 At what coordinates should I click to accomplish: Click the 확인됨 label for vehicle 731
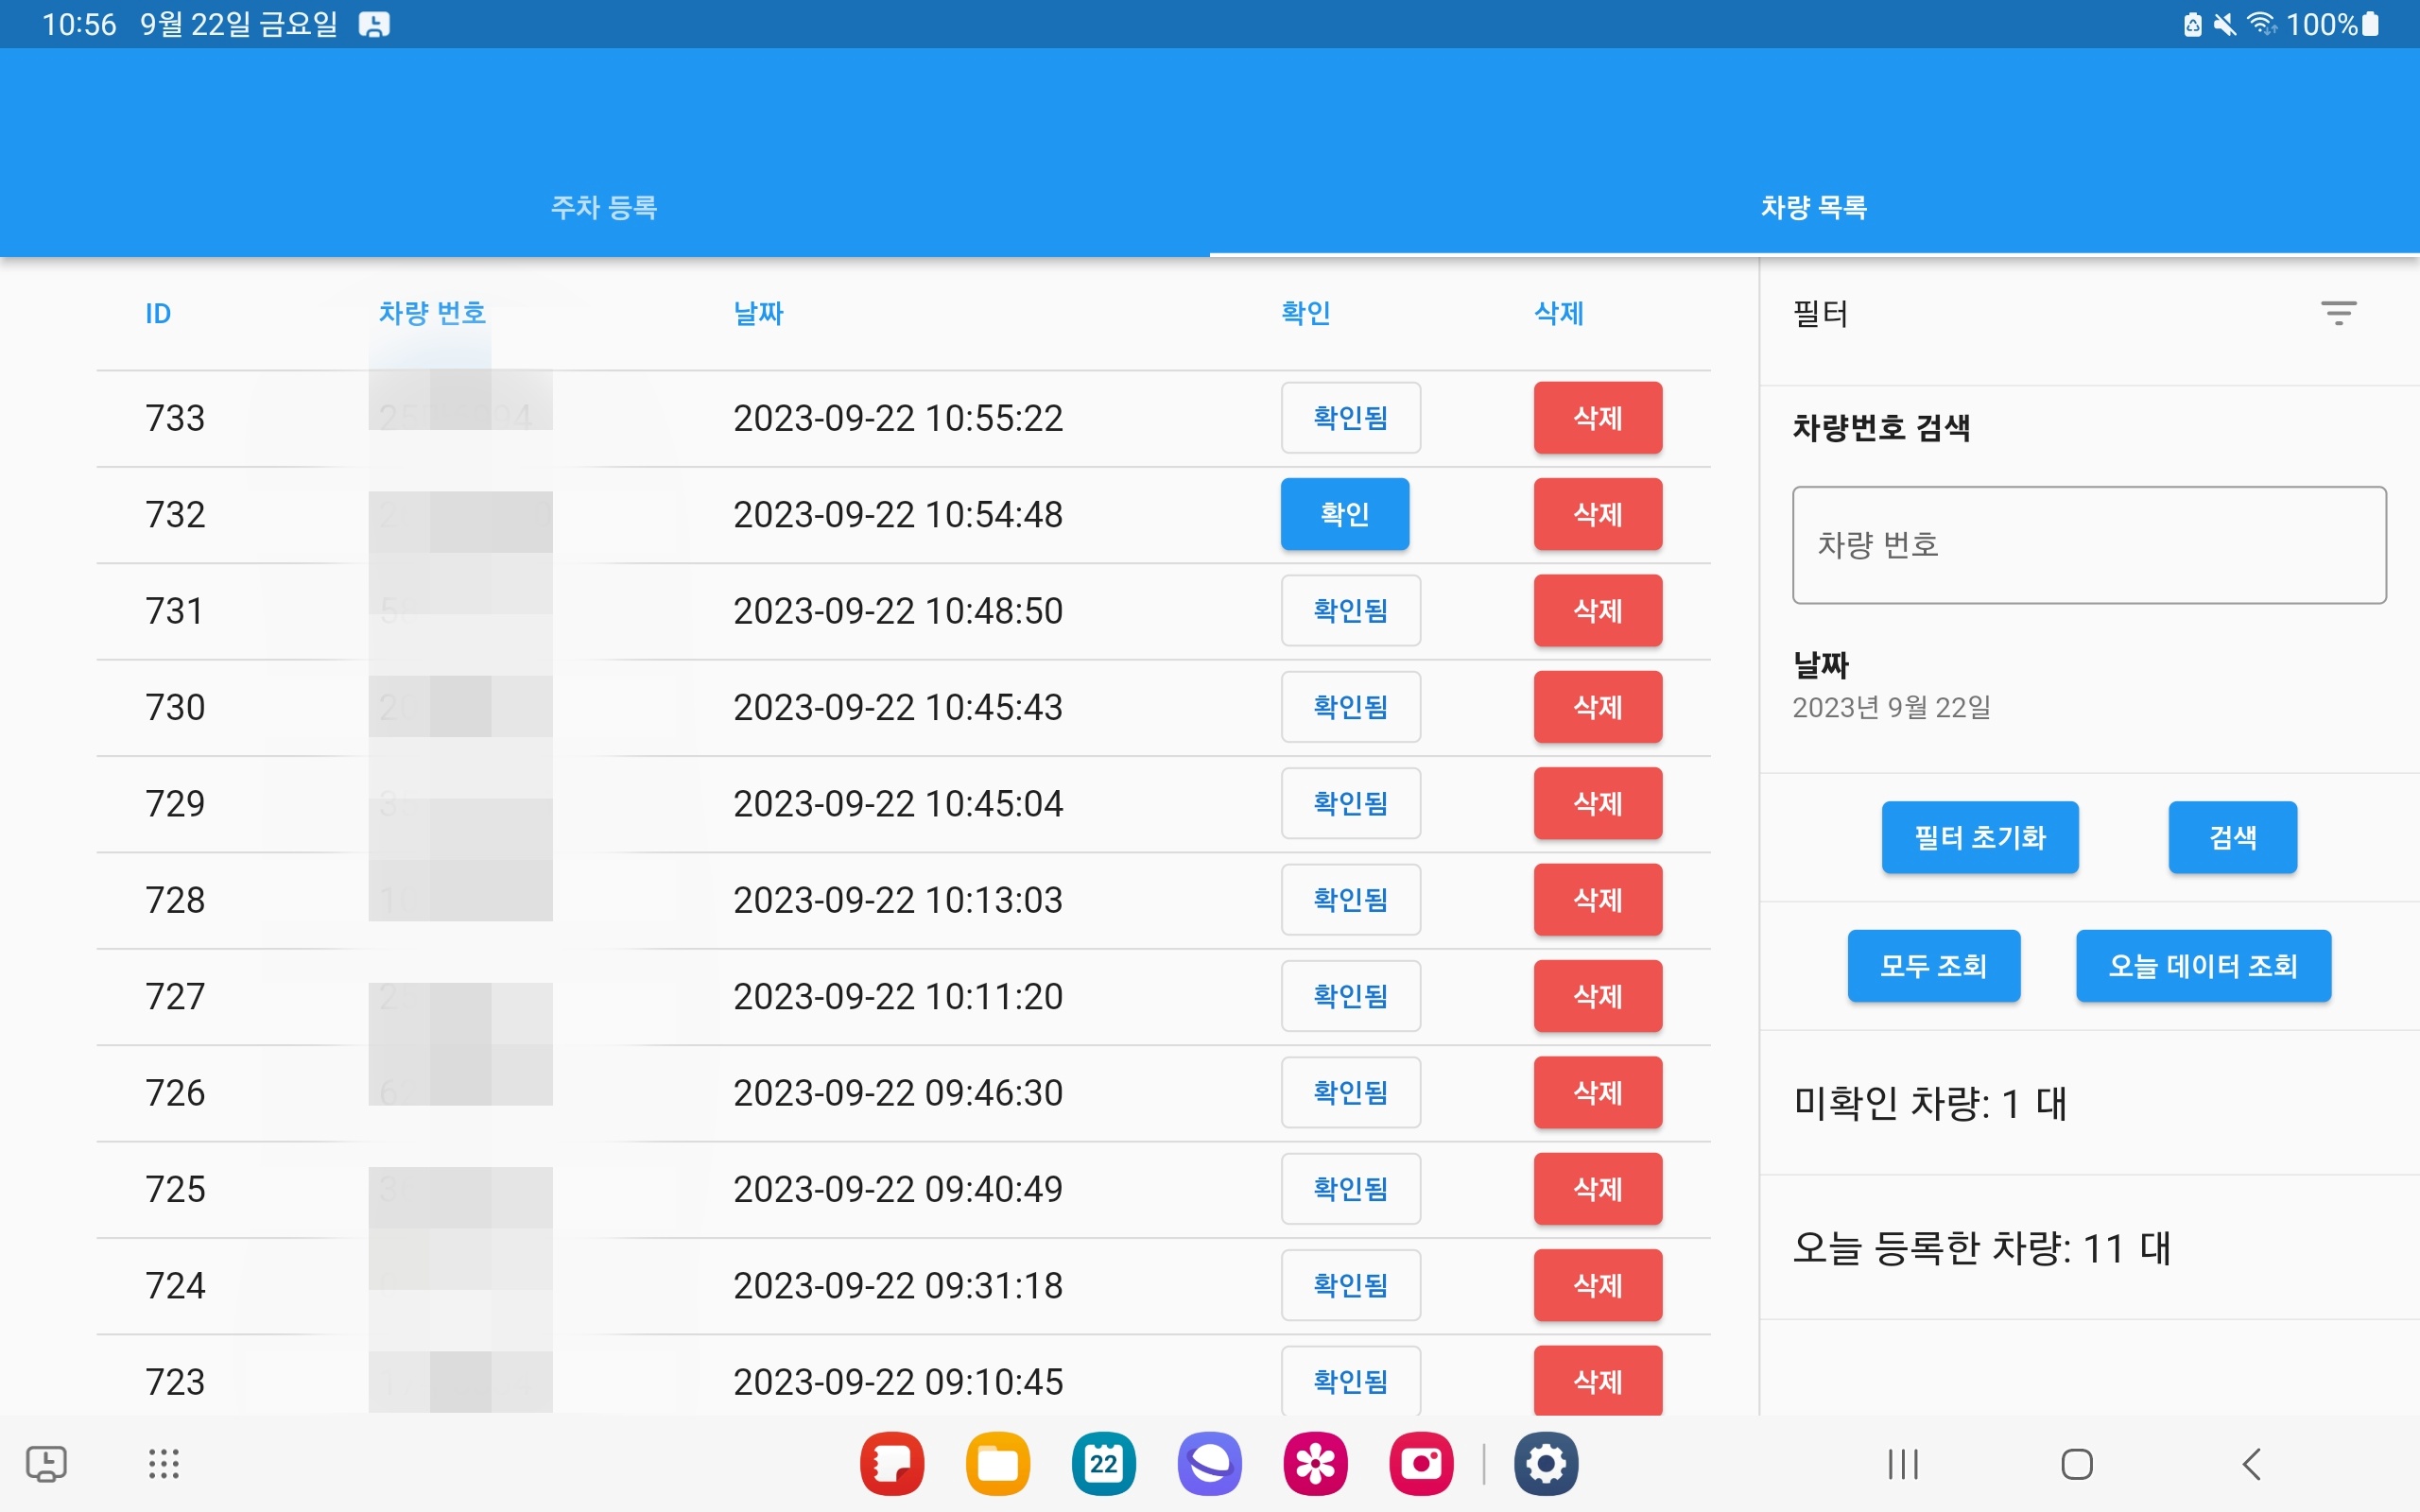click(x=1350, y=610)
